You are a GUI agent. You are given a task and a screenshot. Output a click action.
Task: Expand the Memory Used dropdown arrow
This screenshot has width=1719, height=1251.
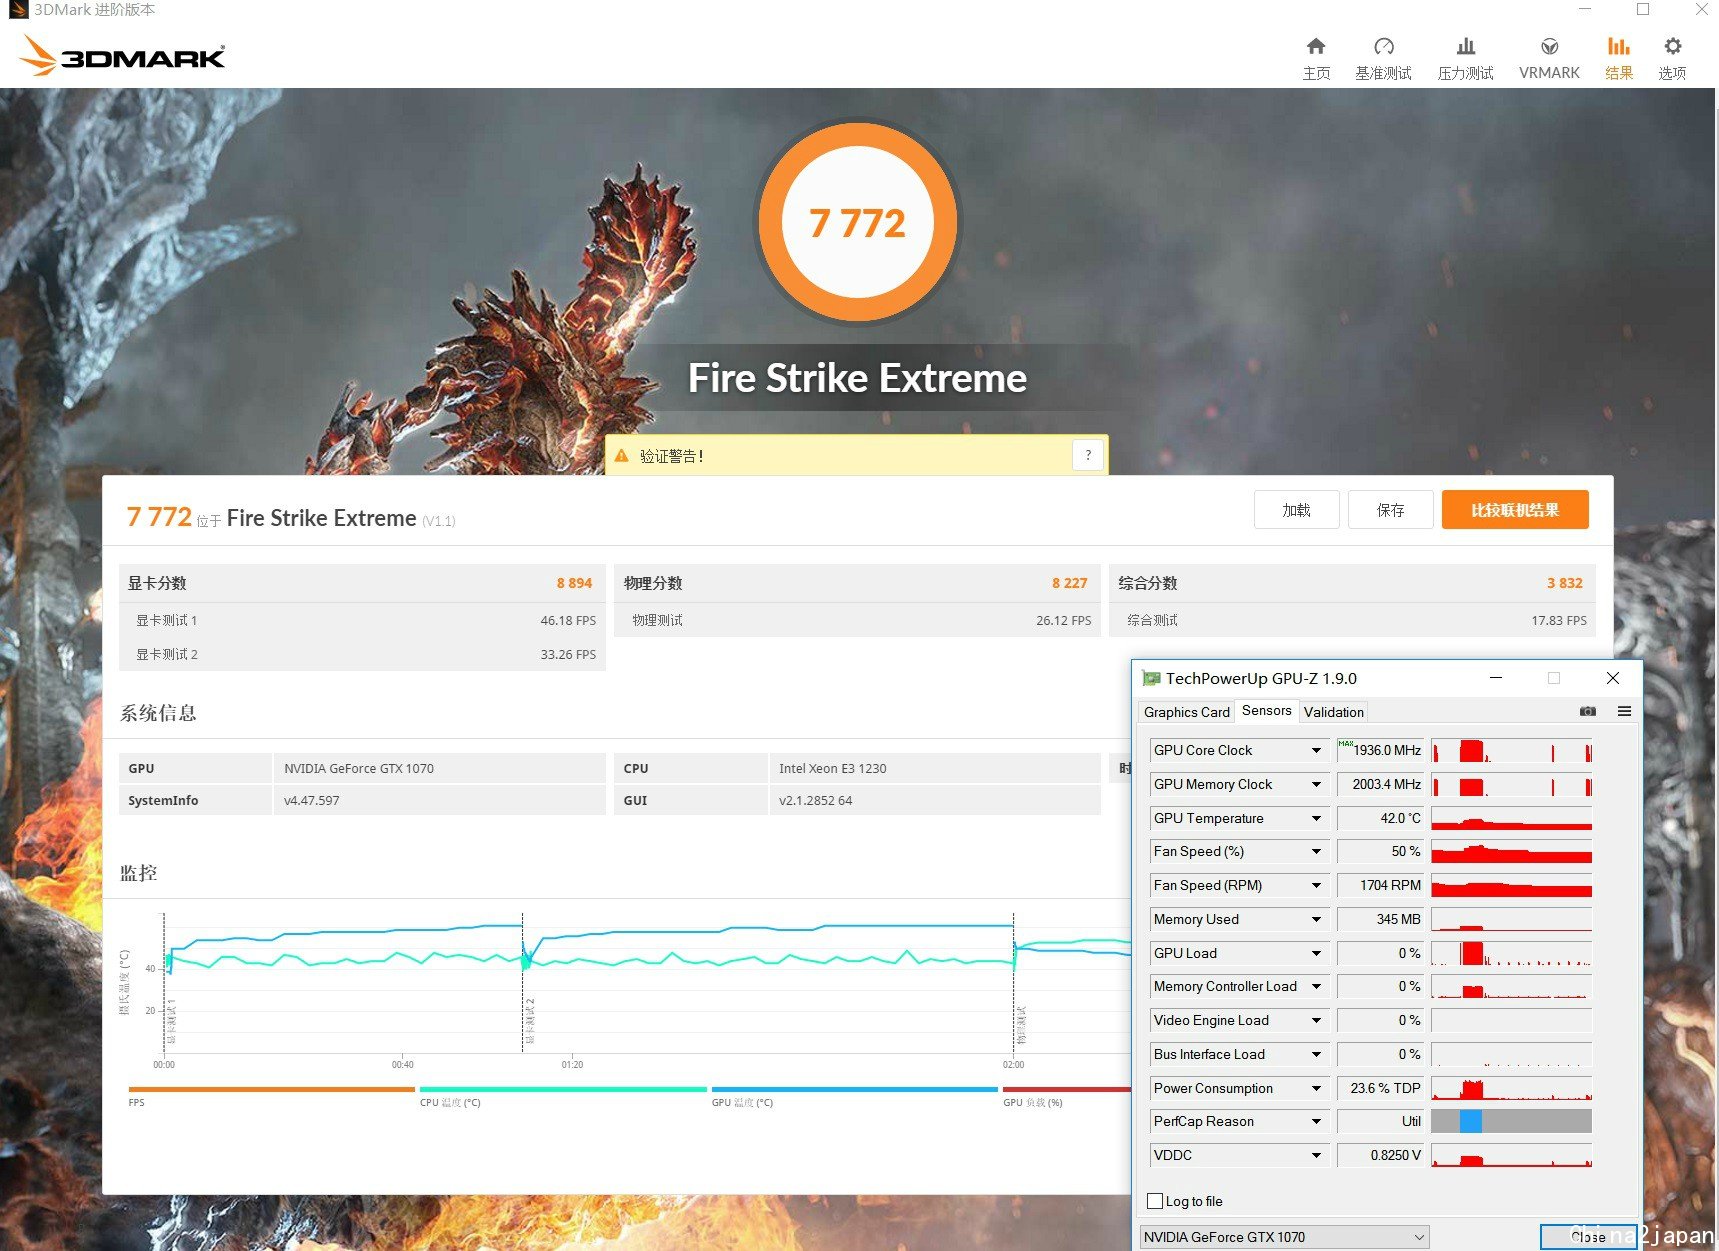click(1316, 919)
